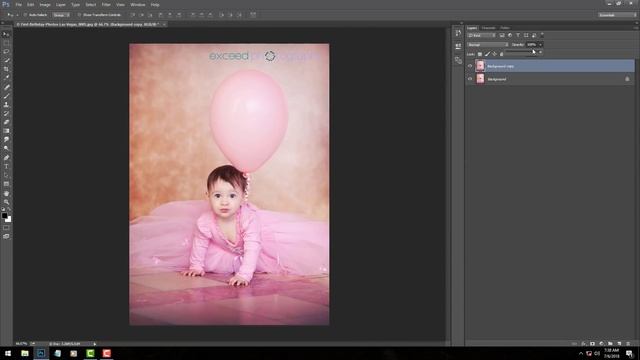The image size is (640, 360).
Task: Select the Dodge tool
Action: 6,148
